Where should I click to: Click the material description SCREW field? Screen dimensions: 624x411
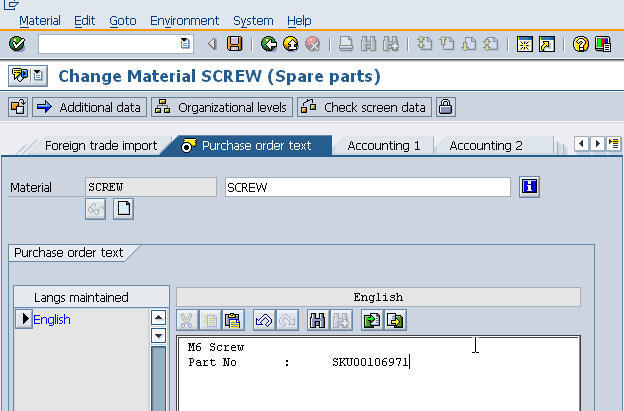pos(366,187)
